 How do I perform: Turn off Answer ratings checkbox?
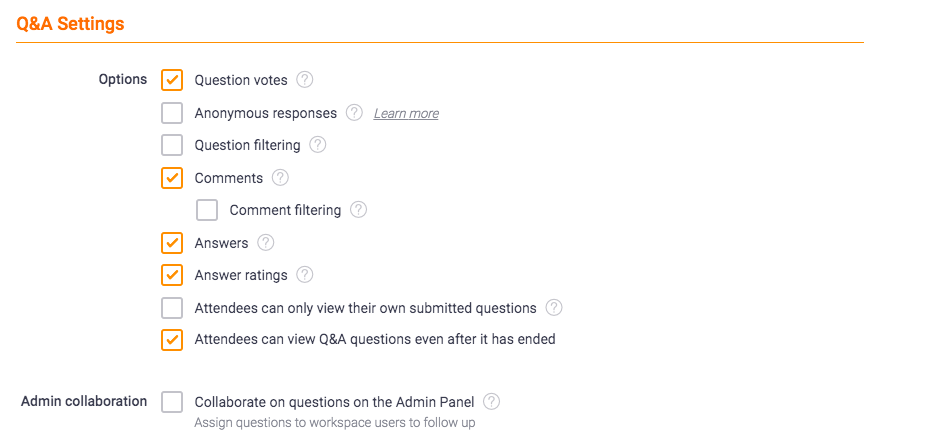(x=172, y=274)
